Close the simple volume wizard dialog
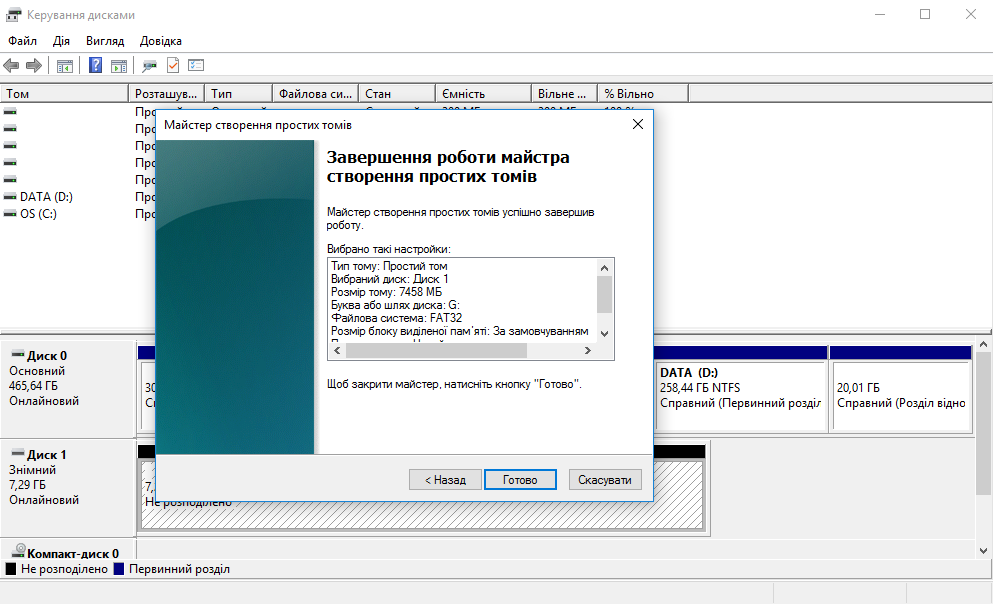This screenshot has height=604, width=993. [637, 125]
